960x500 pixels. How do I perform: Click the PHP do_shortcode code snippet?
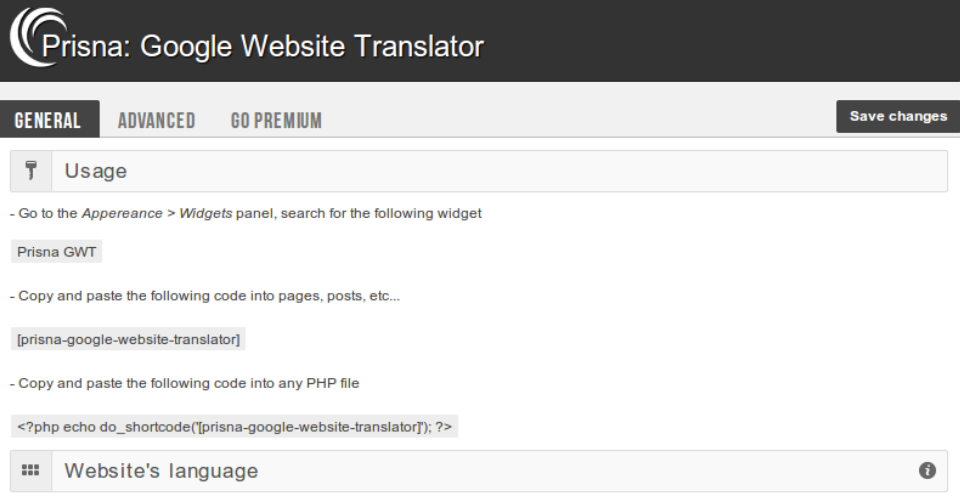coord(234,426)
